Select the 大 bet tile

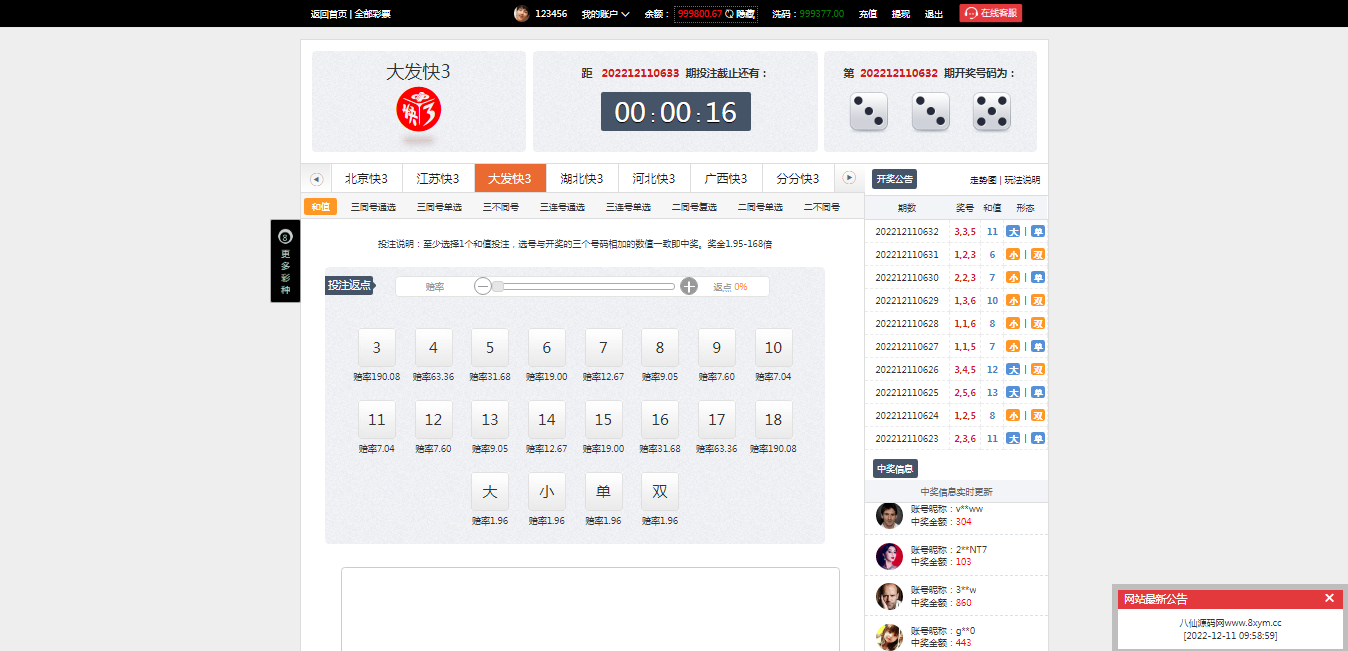(x=490, y=492)
